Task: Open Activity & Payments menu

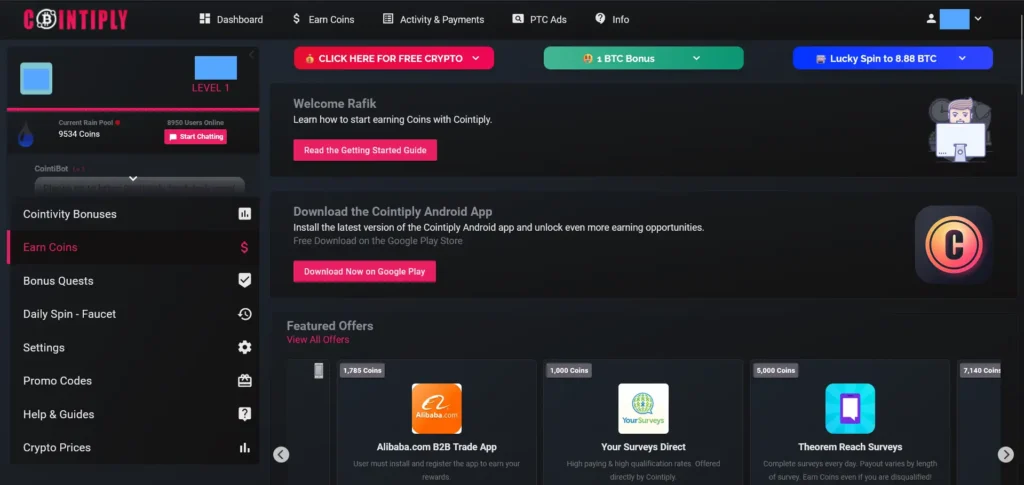Action: click(434, 19)
